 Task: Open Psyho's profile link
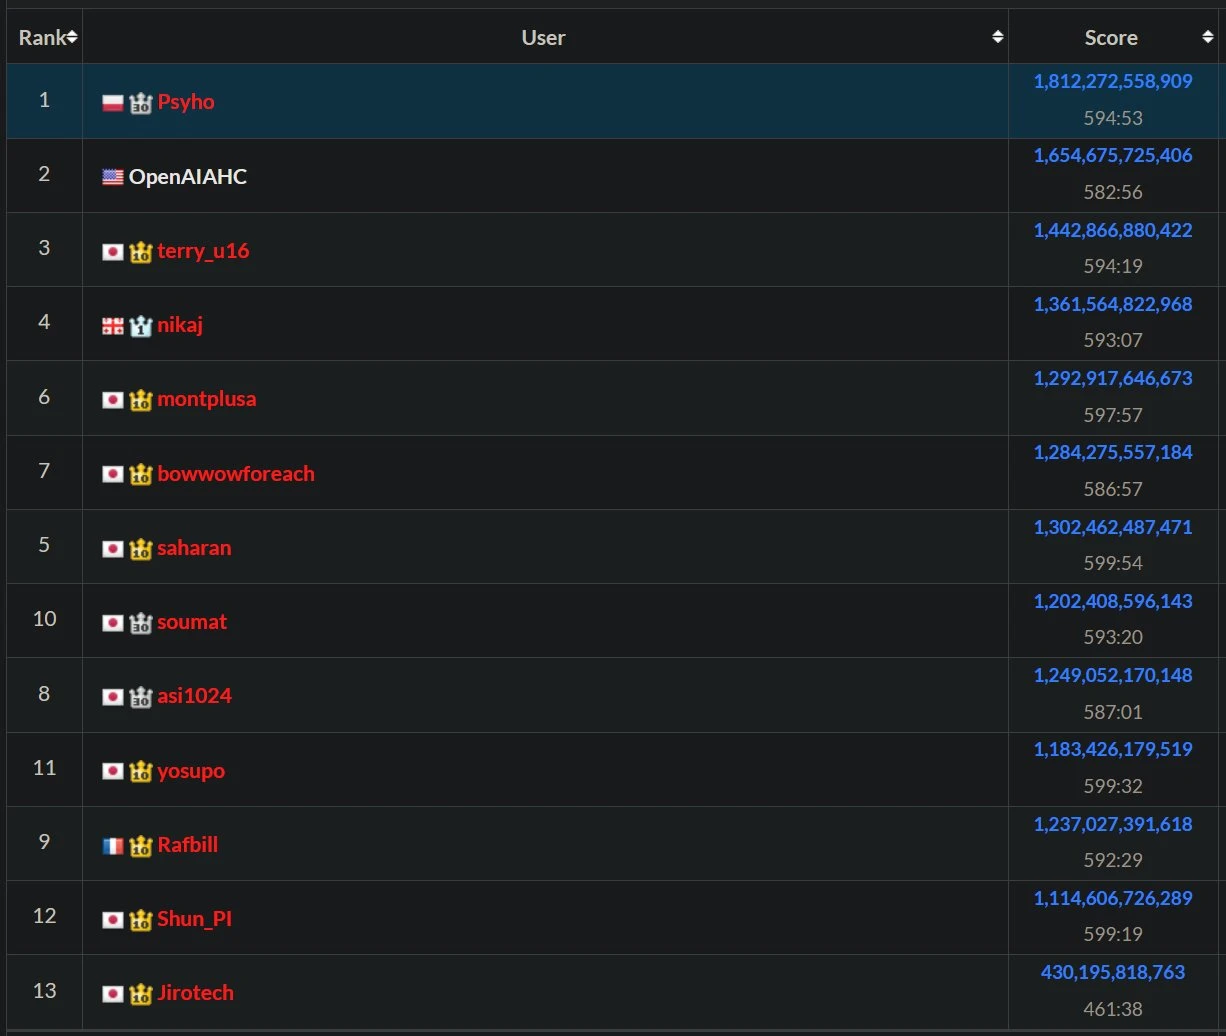point(186,101)
